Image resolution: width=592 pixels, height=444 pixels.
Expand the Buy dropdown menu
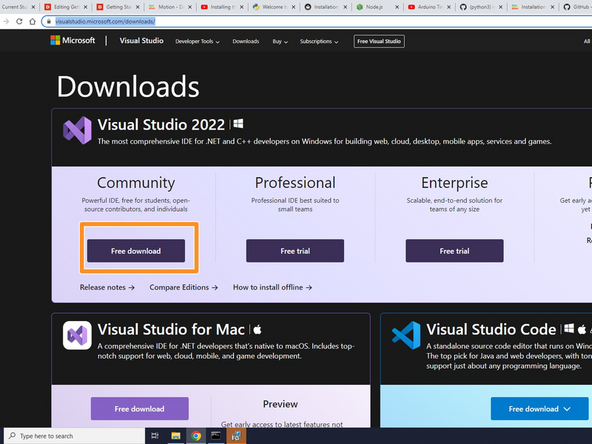(280, 42)
